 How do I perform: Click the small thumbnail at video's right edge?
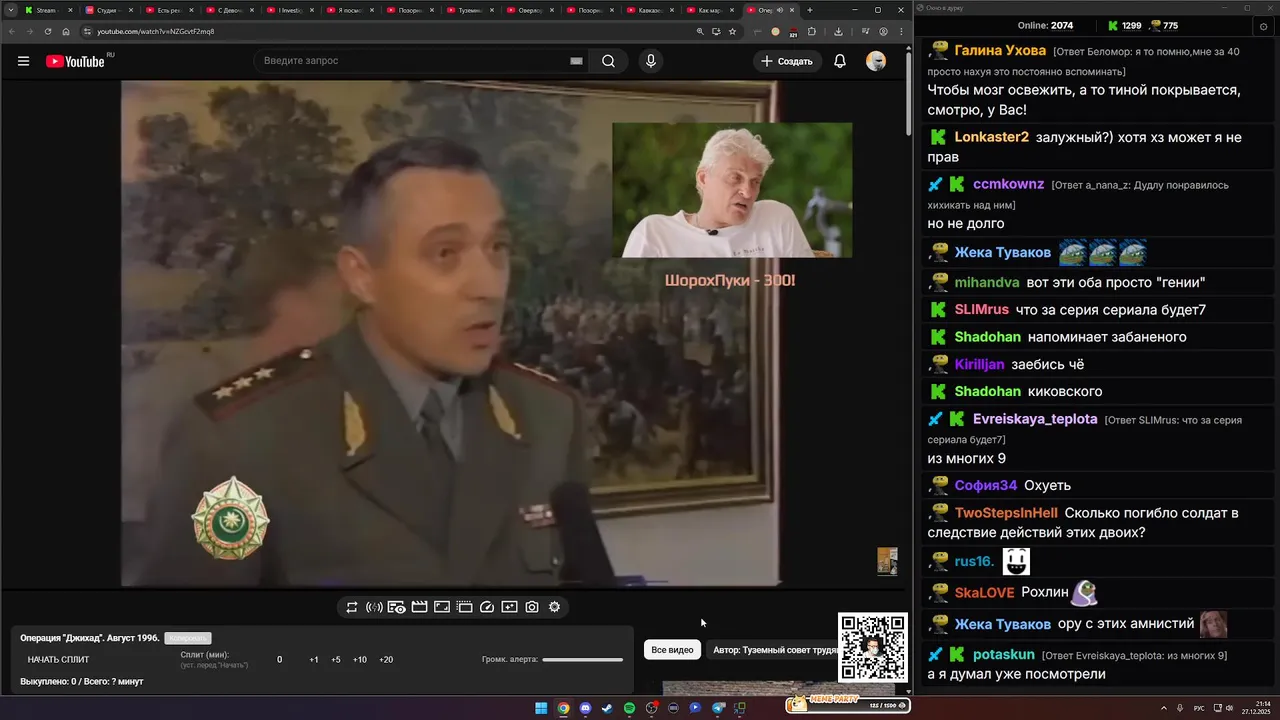tap(887, 561)
